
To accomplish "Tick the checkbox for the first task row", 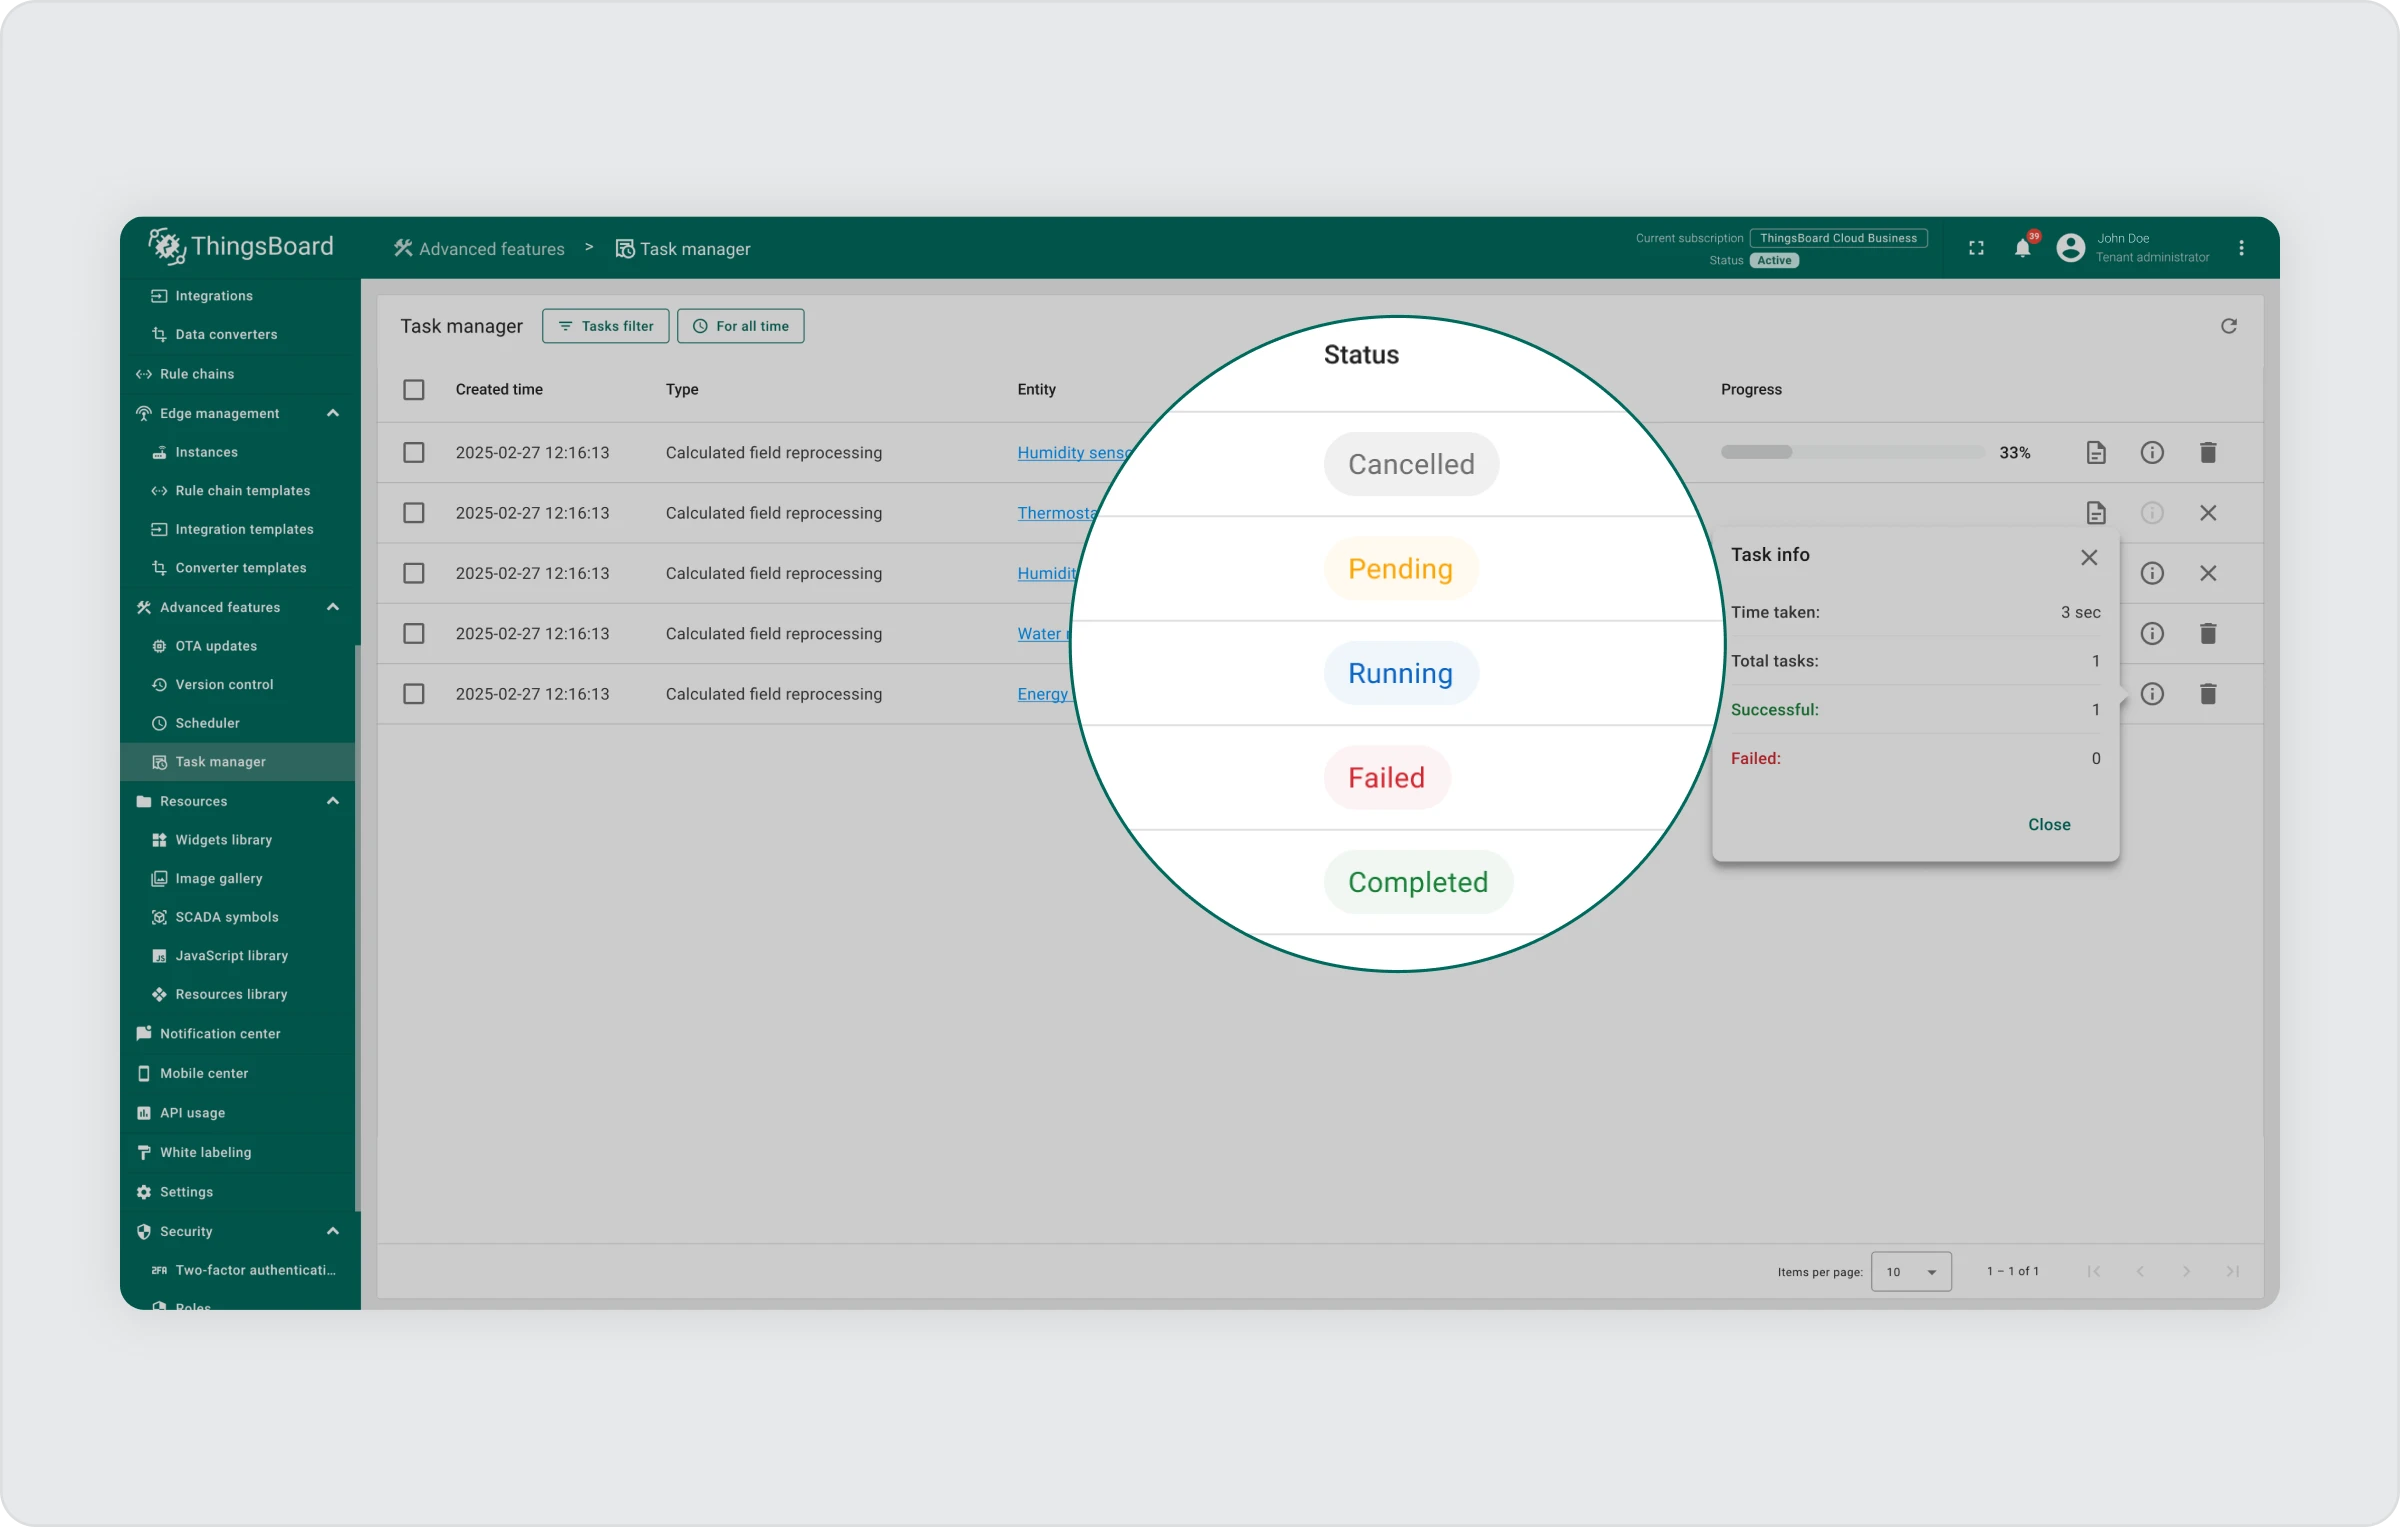I will pyautogui.click(x=414, y=453).
